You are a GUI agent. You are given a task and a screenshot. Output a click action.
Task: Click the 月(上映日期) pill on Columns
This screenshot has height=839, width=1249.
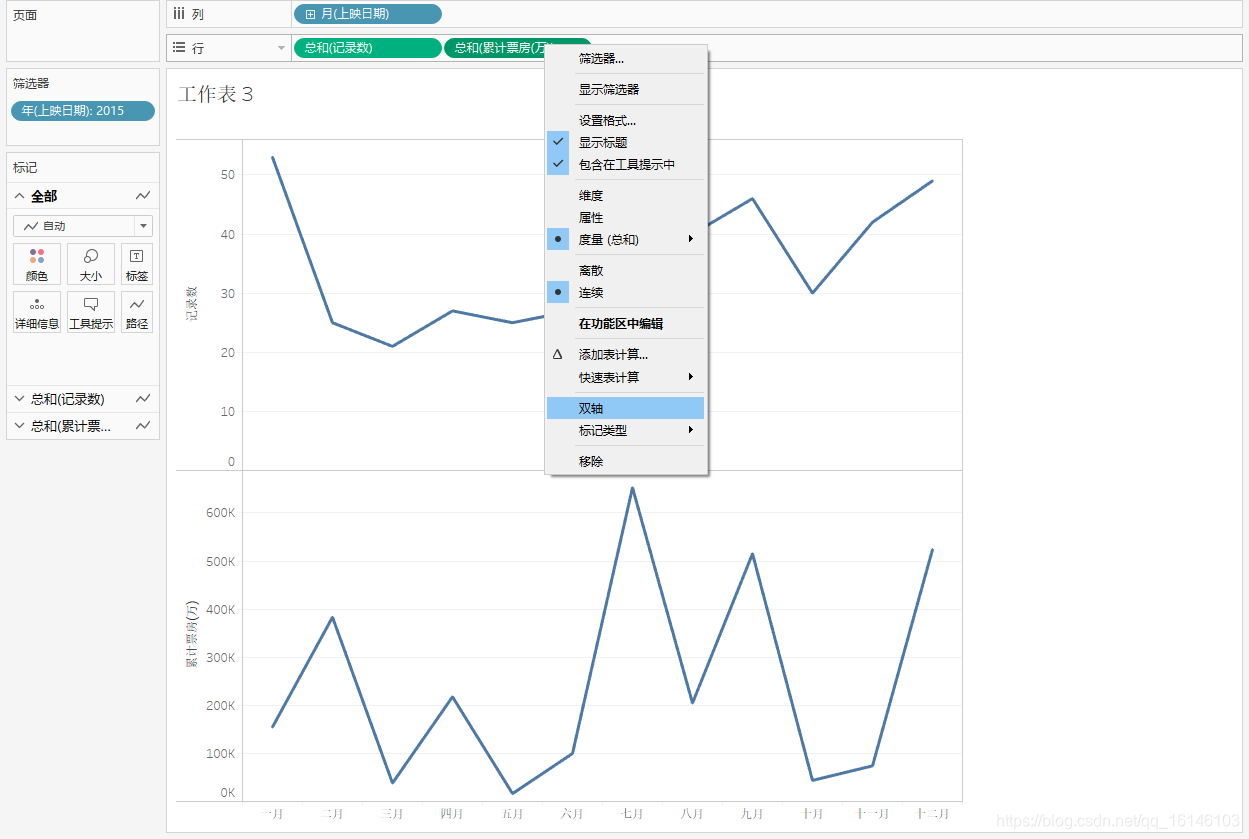pos(367,14)
